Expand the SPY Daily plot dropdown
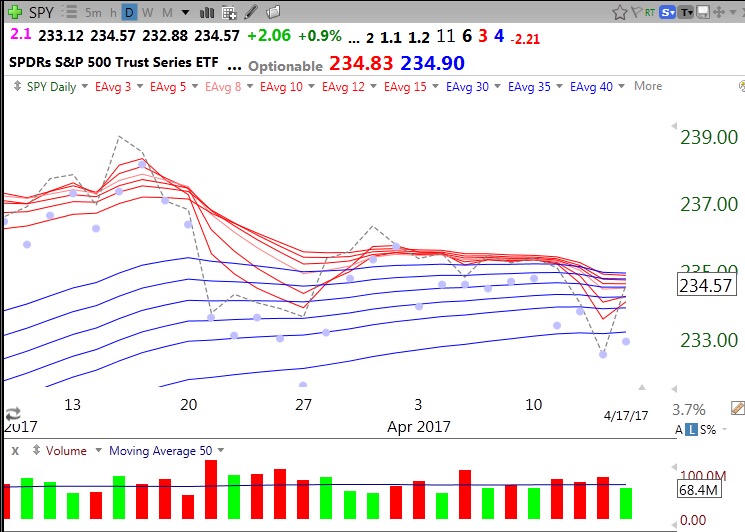 pyautogui.click(x=85, y=86)
